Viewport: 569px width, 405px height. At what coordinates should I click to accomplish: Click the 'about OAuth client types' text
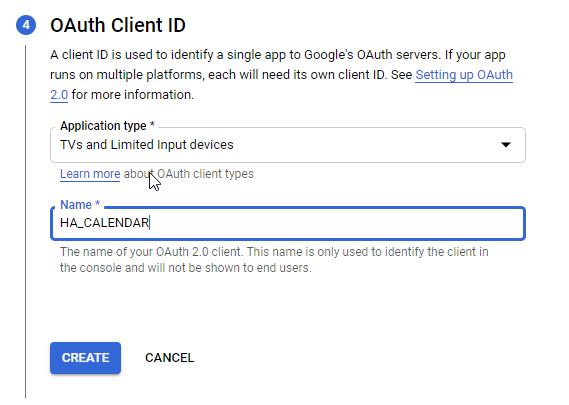click(x=189, y=174)
